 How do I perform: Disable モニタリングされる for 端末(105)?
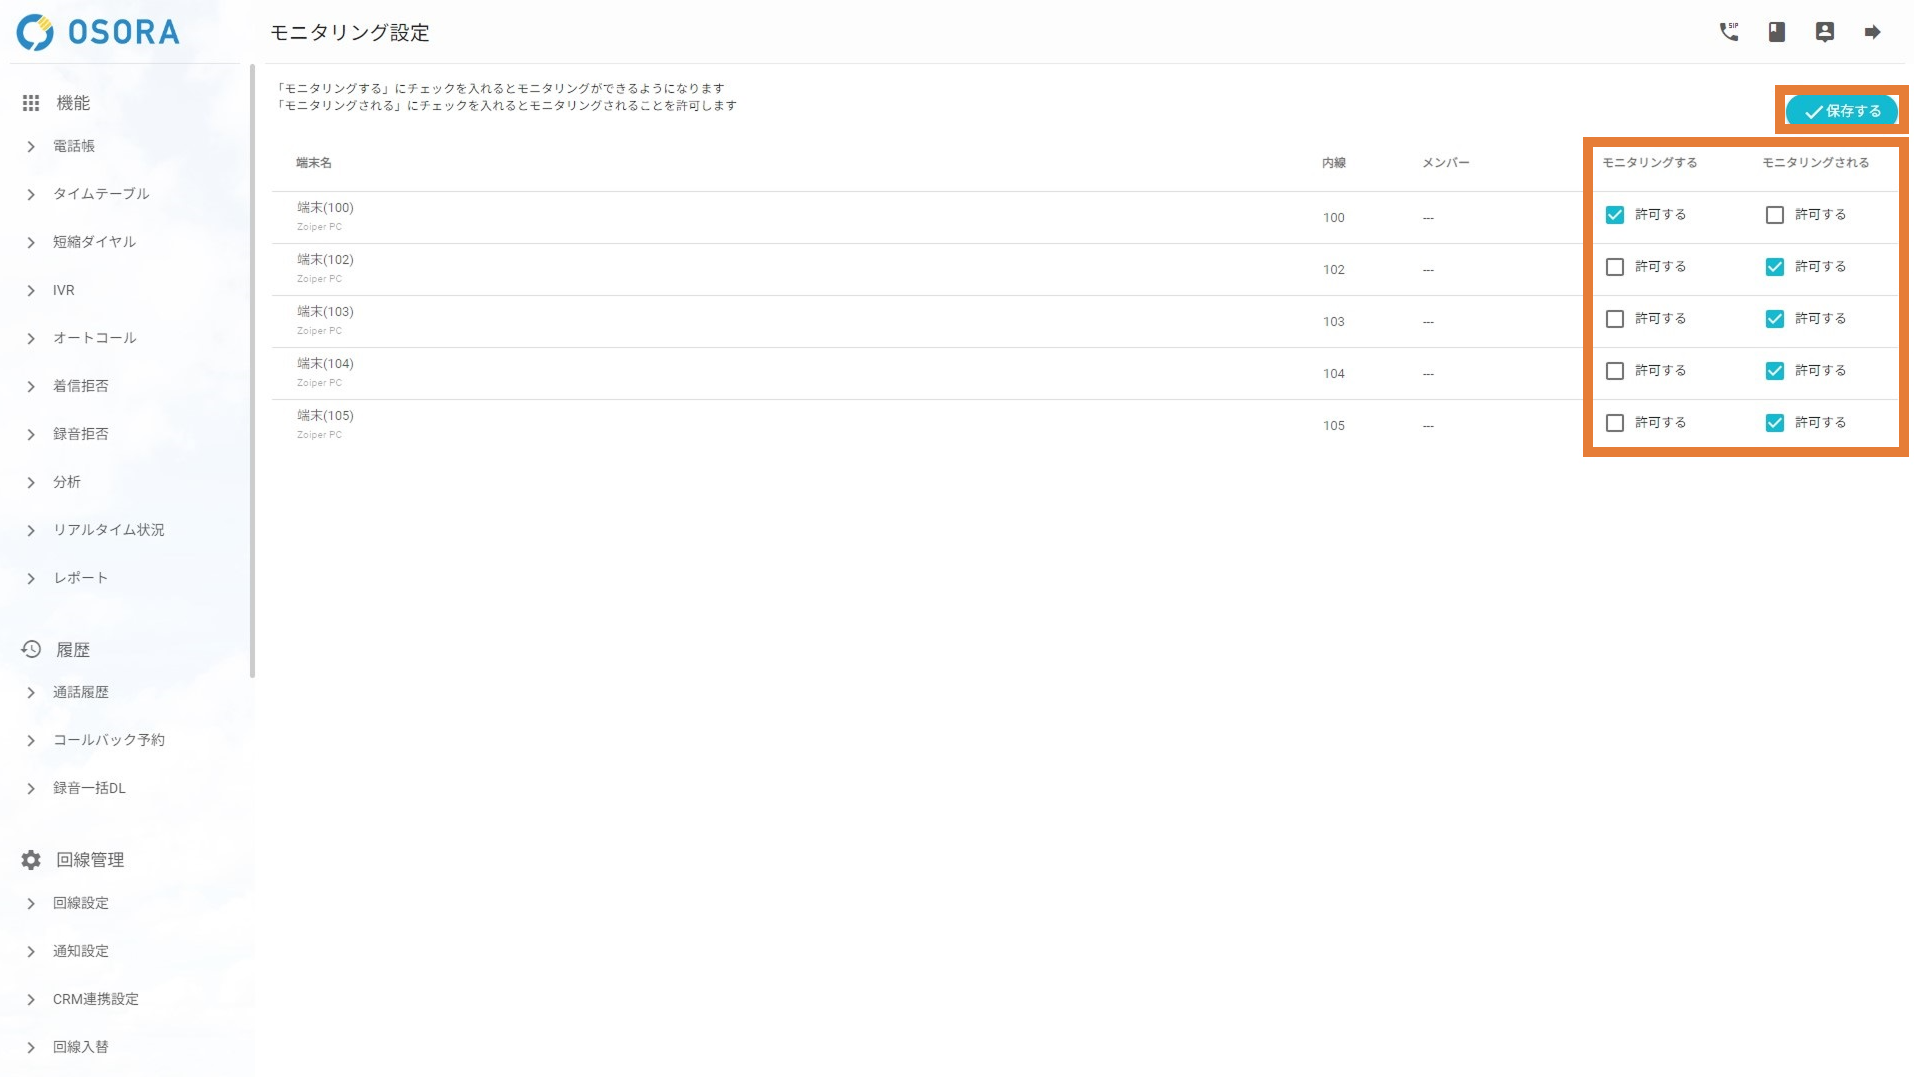(1774, 423)
